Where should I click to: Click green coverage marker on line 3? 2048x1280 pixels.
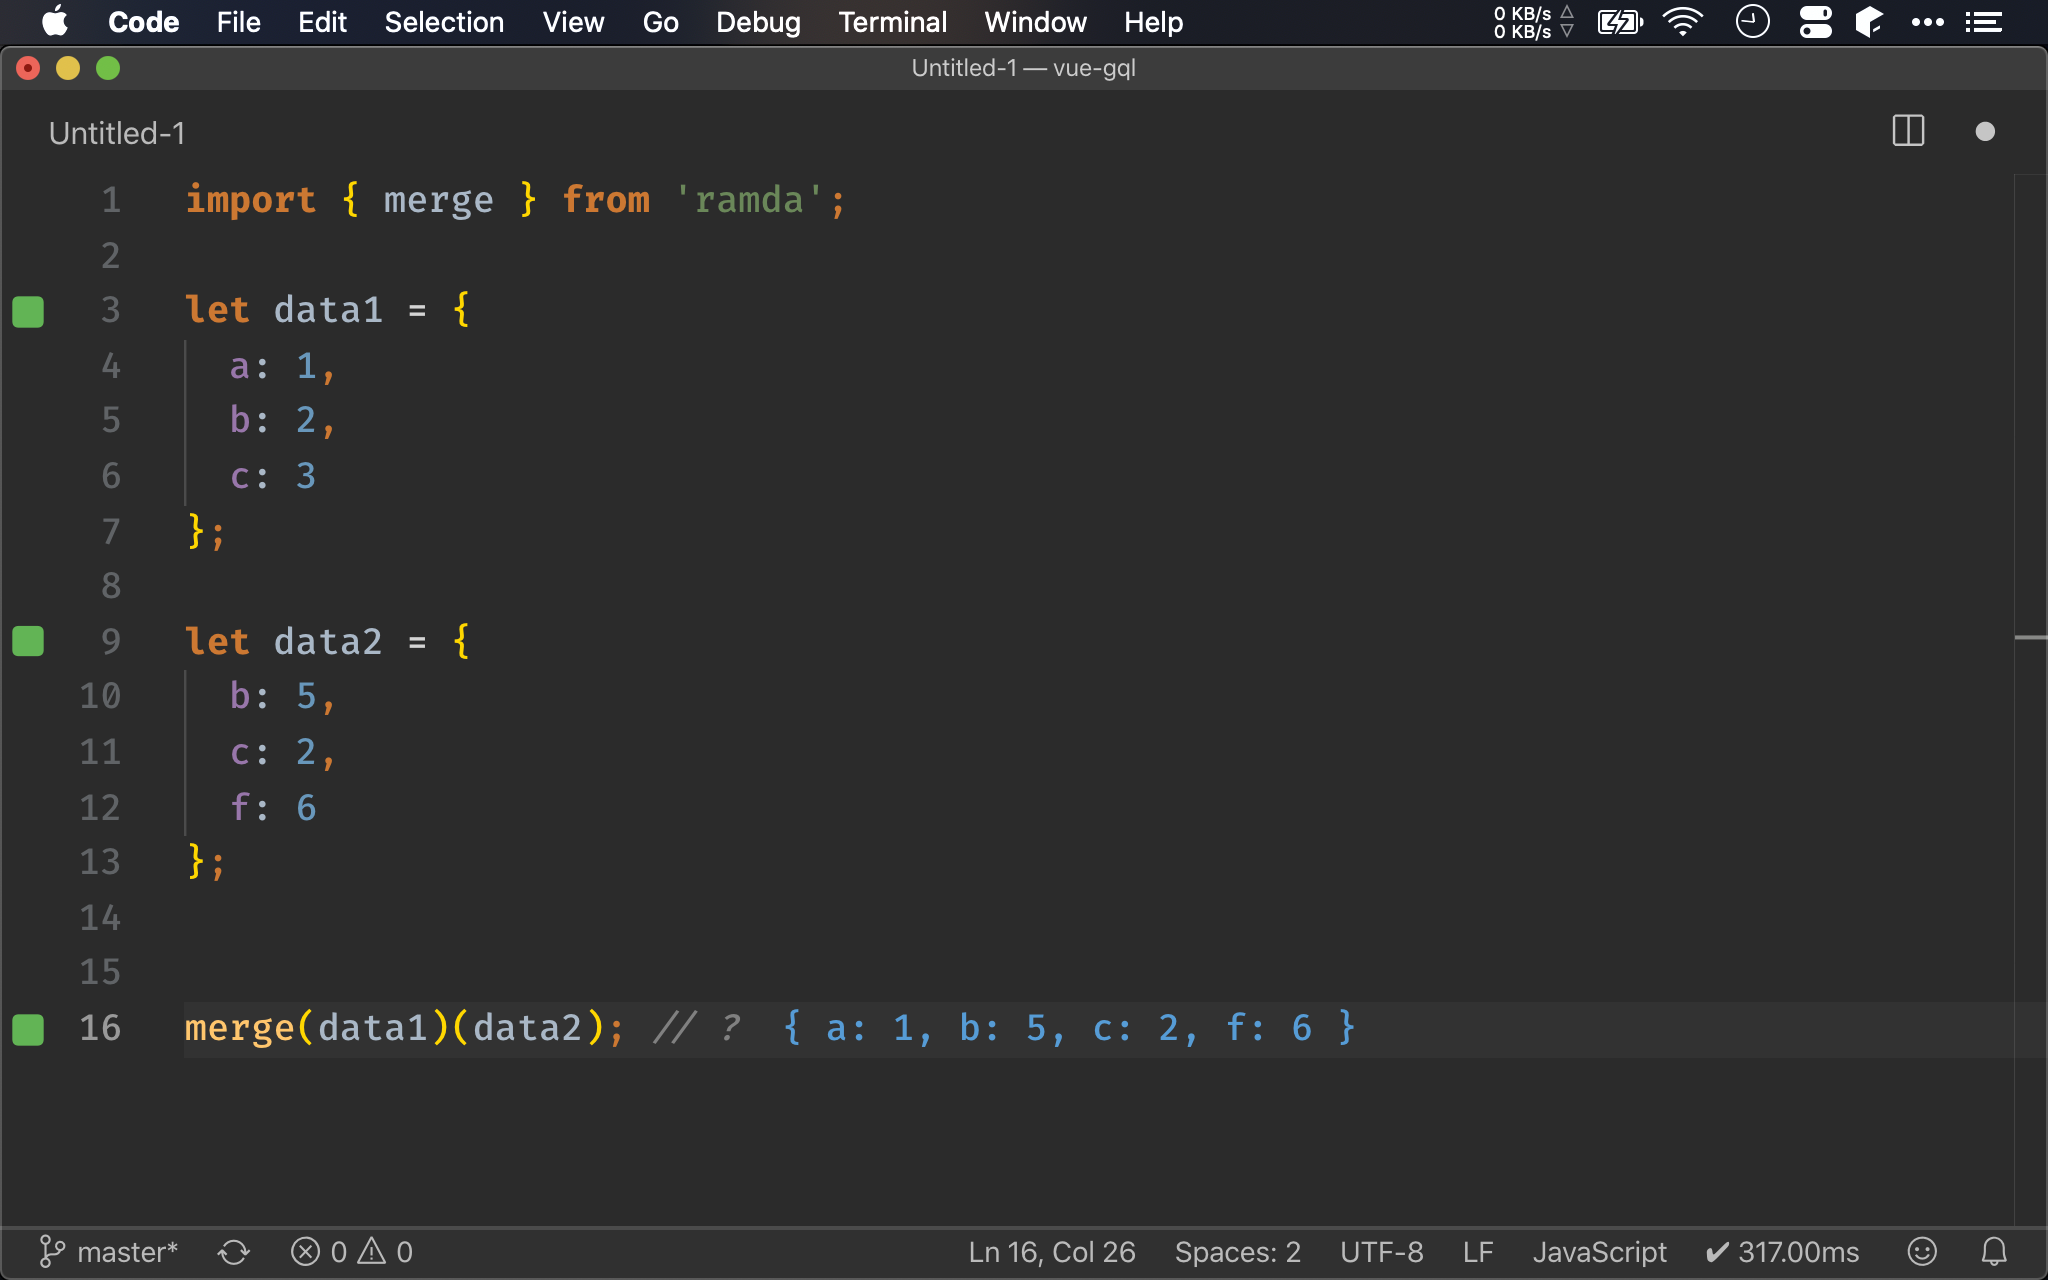pyautogui.click(x=28, y=311)
